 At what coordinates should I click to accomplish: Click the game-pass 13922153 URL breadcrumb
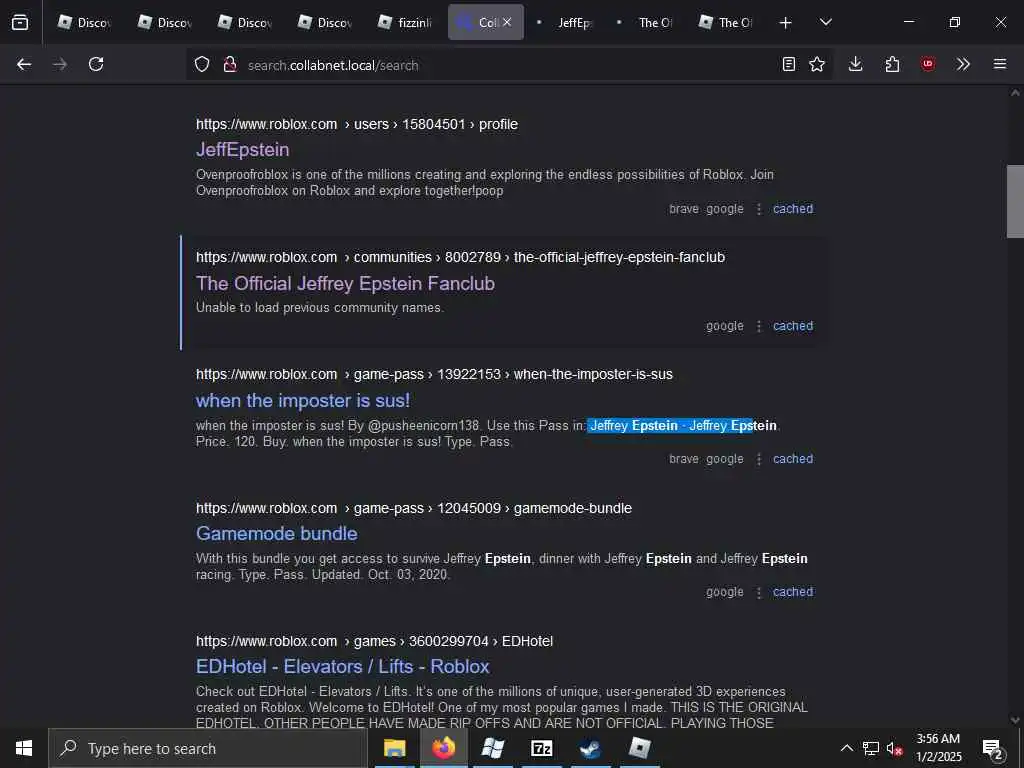point(434,374)
